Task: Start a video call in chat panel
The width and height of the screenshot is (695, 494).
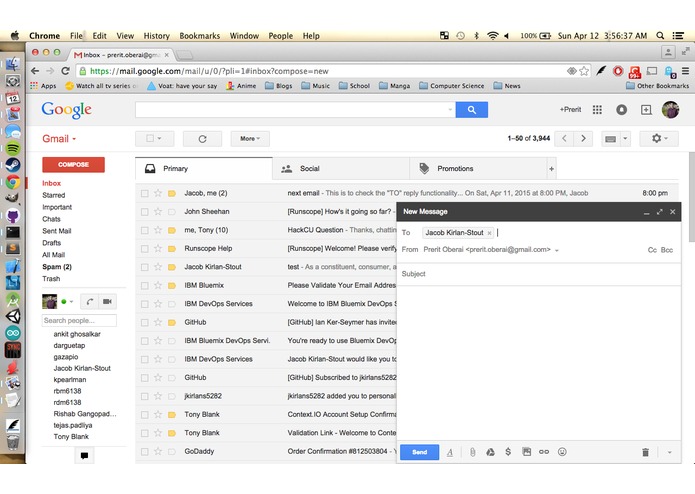Action: click(107, 302)
